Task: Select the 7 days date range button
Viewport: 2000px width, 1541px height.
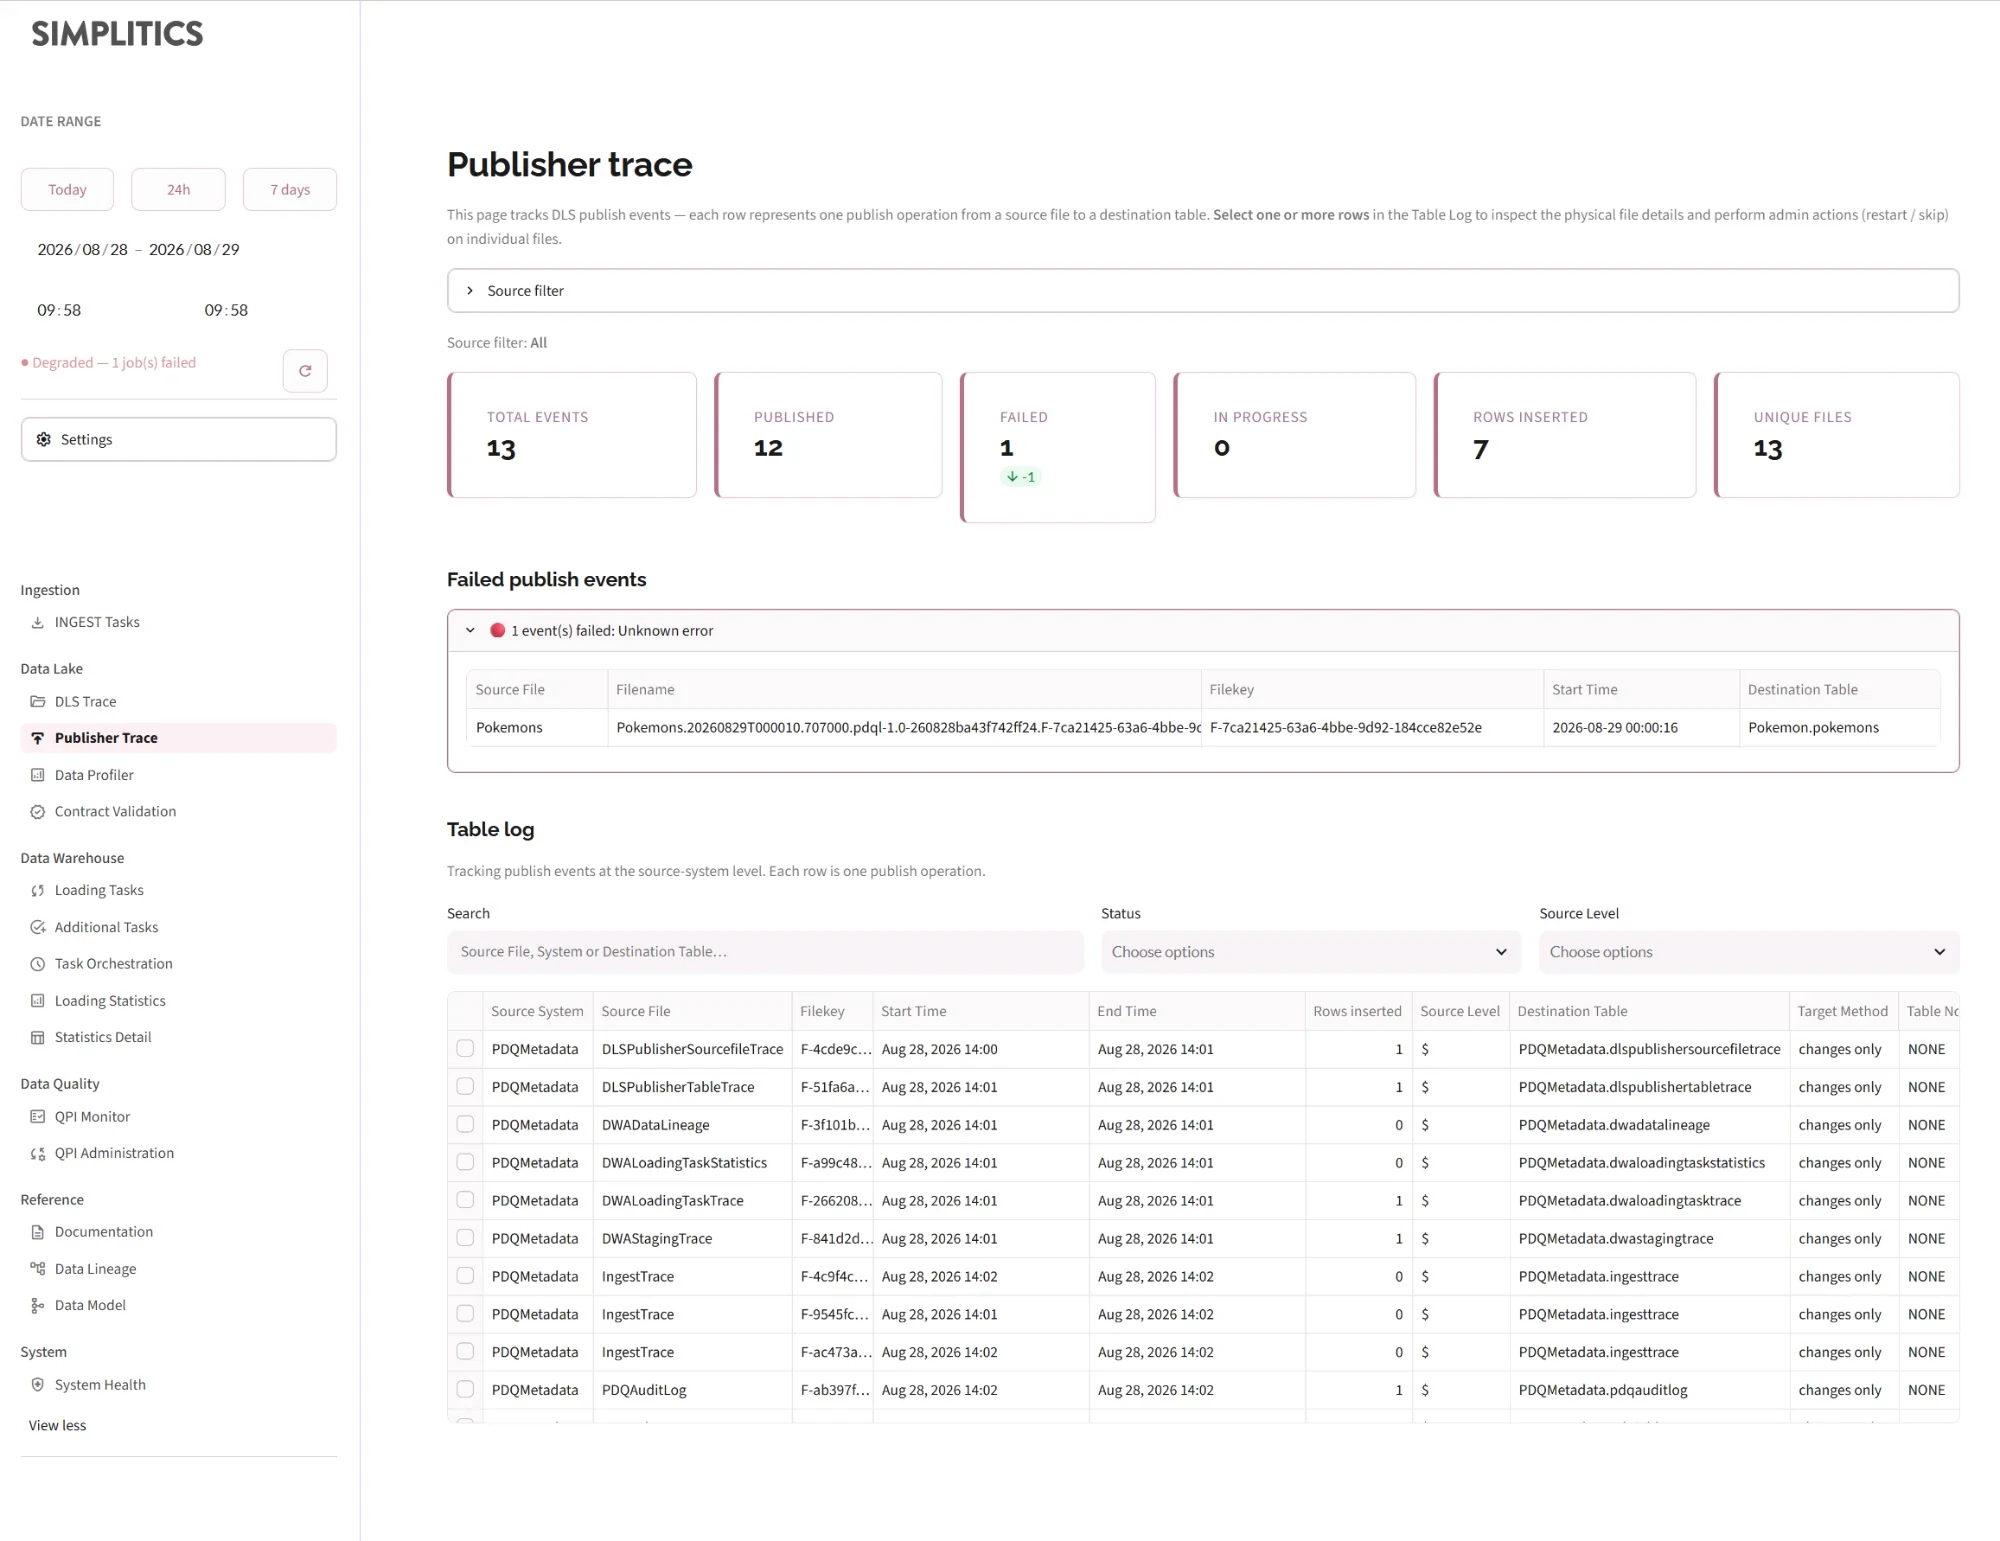Action: 290,189
